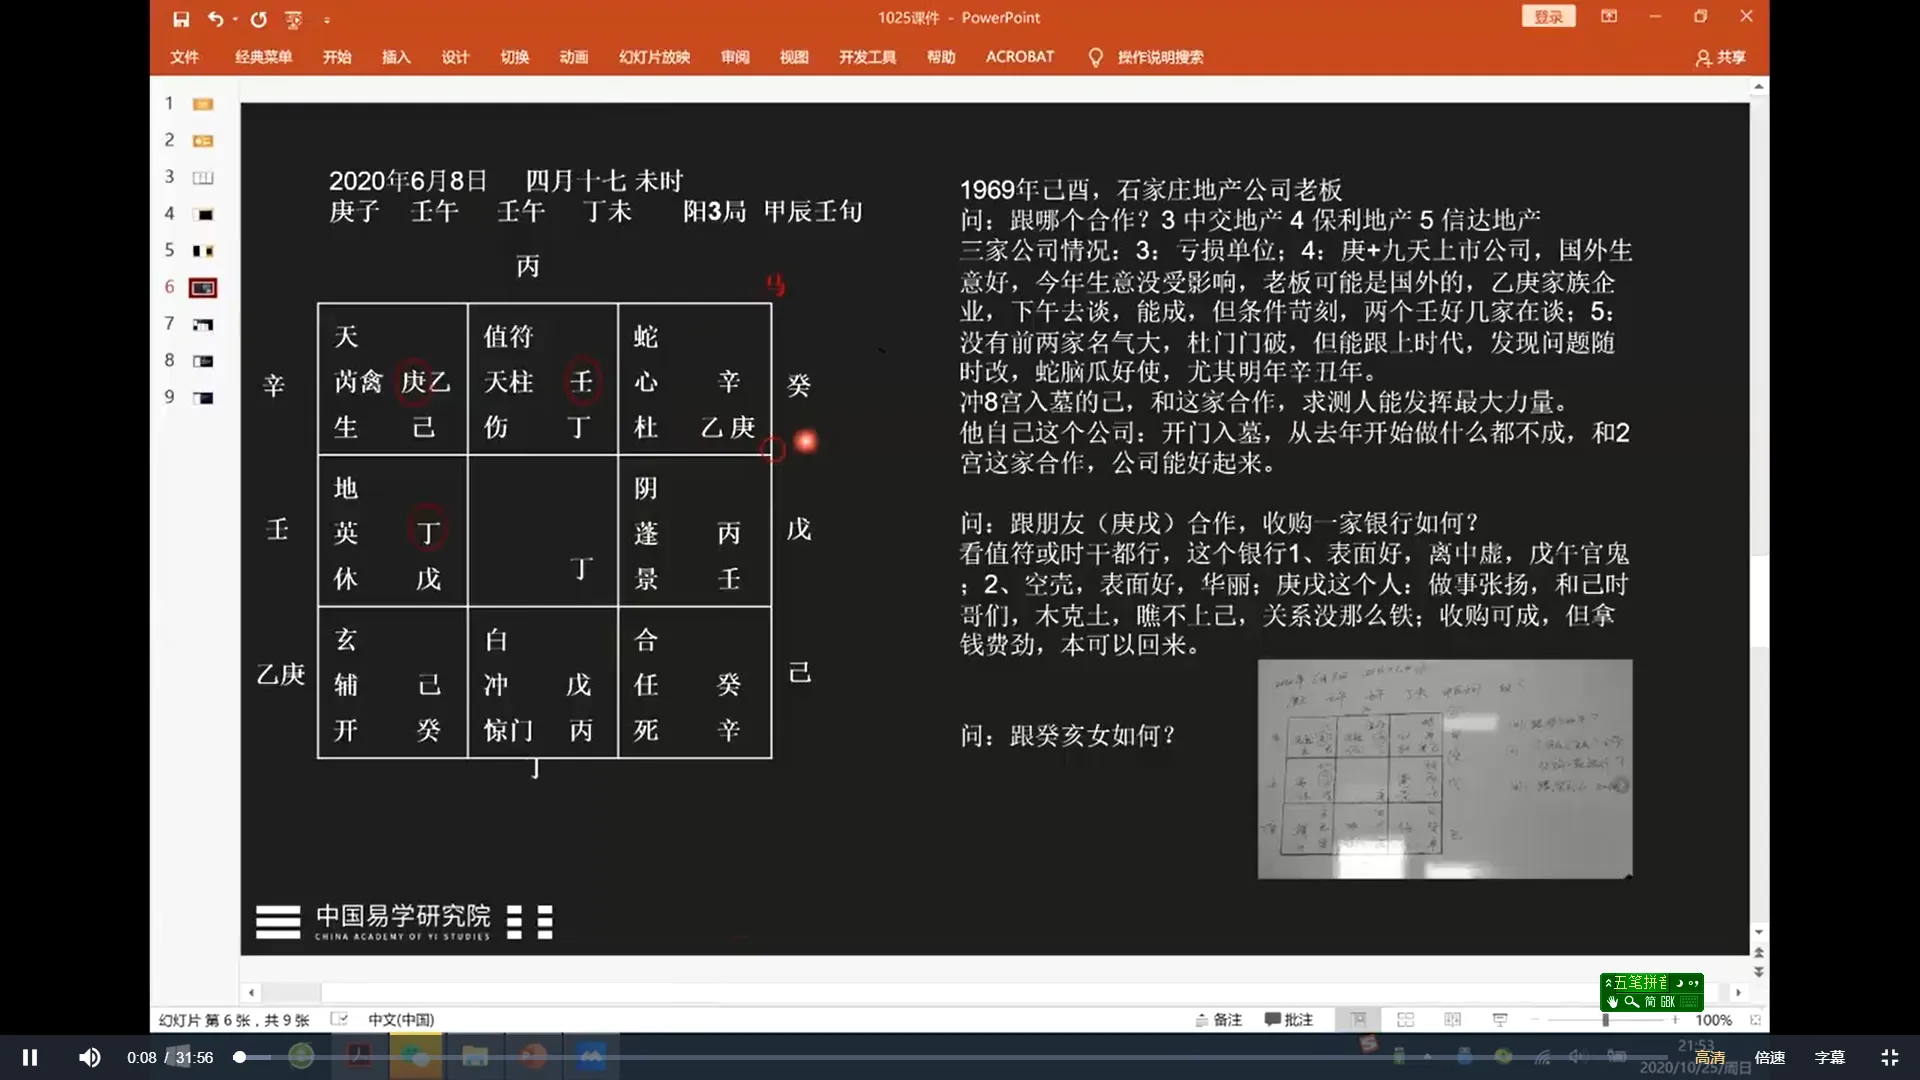Open 文件 file menu

pyautogui.click(x=186, y=57)
